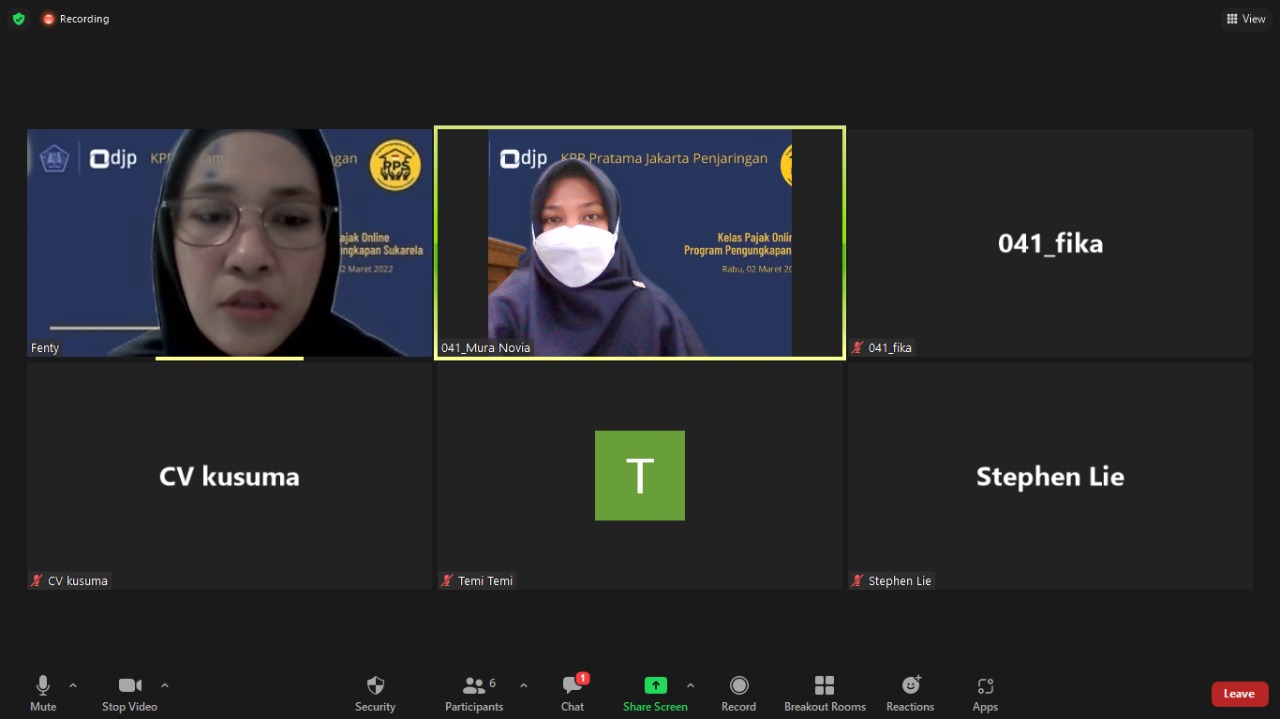Open the Participants panel
Screen dimensions: 1280x719
[474, 686]
